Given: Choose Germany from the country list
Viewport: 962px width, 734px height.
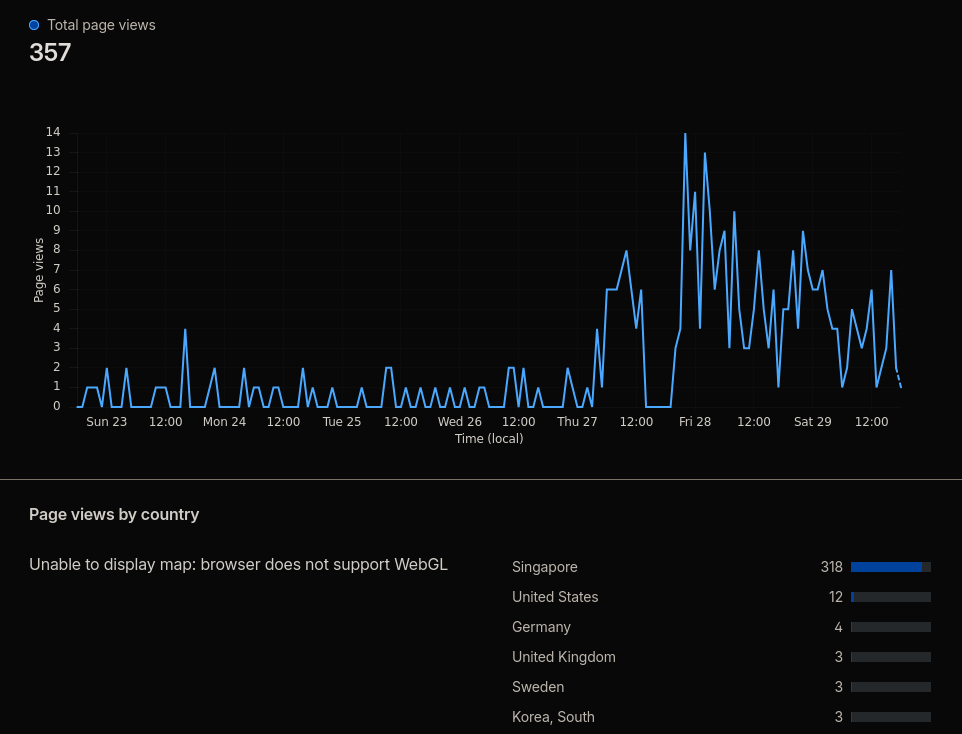Looking at the screenshot, I should point(541,627).
